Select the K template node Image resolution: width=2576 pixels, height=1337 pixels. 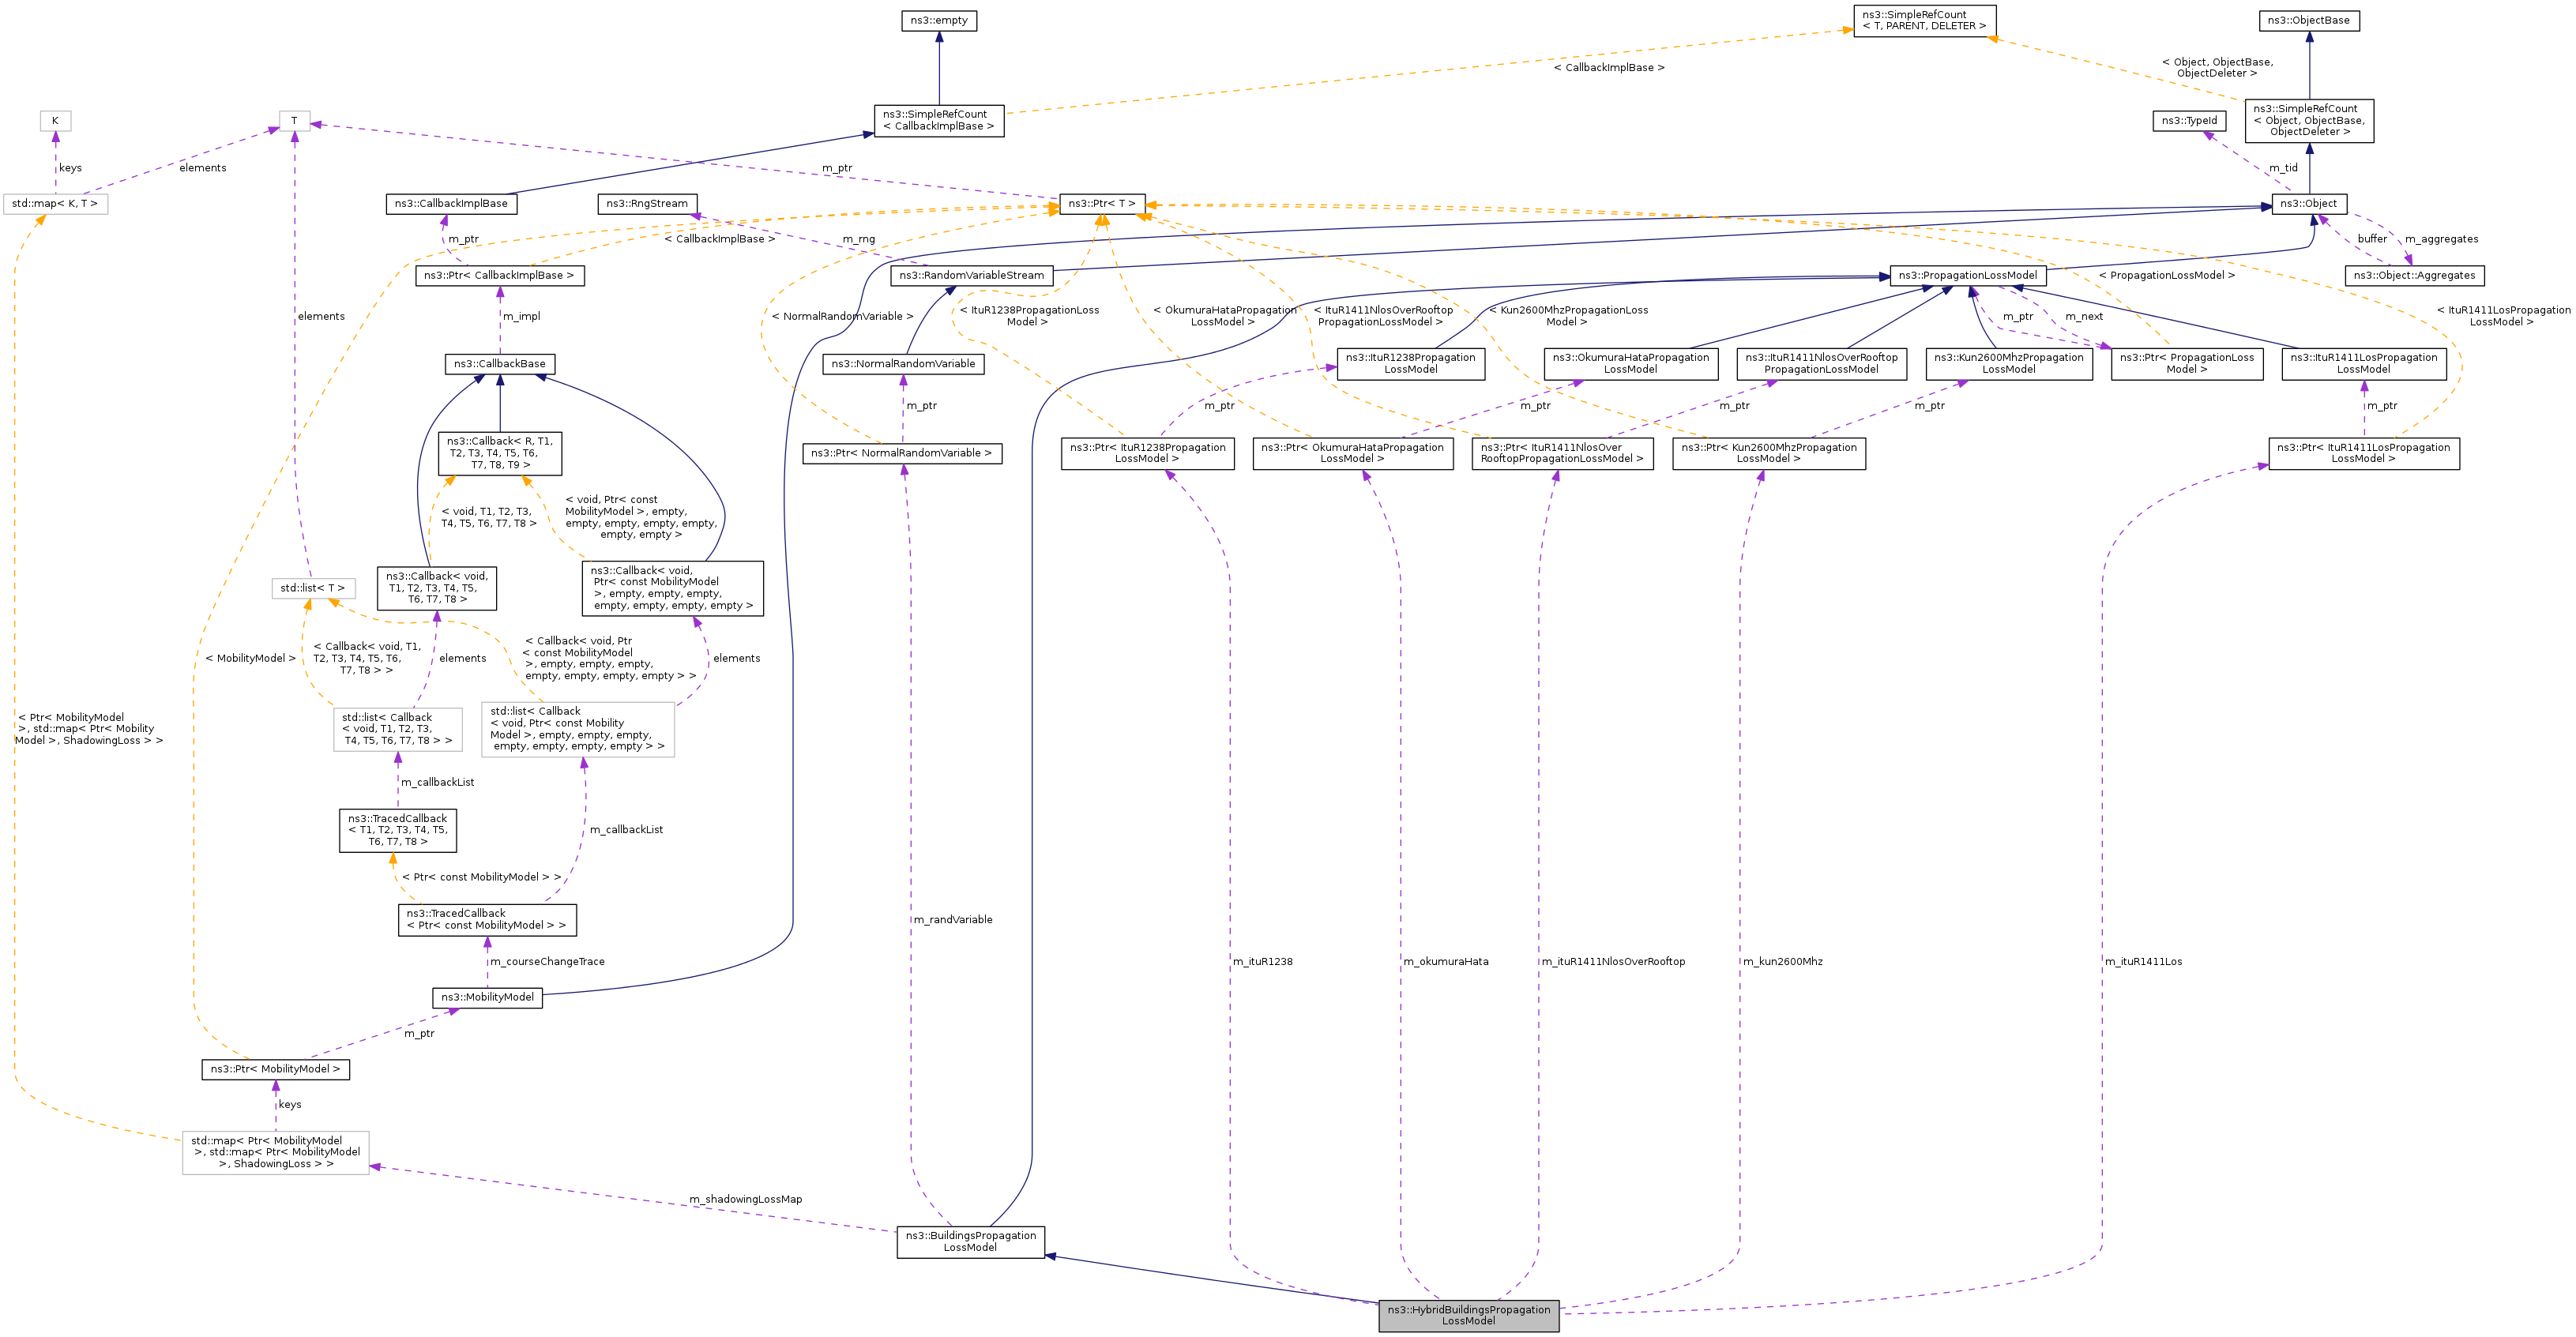click(x=55, y=121)
